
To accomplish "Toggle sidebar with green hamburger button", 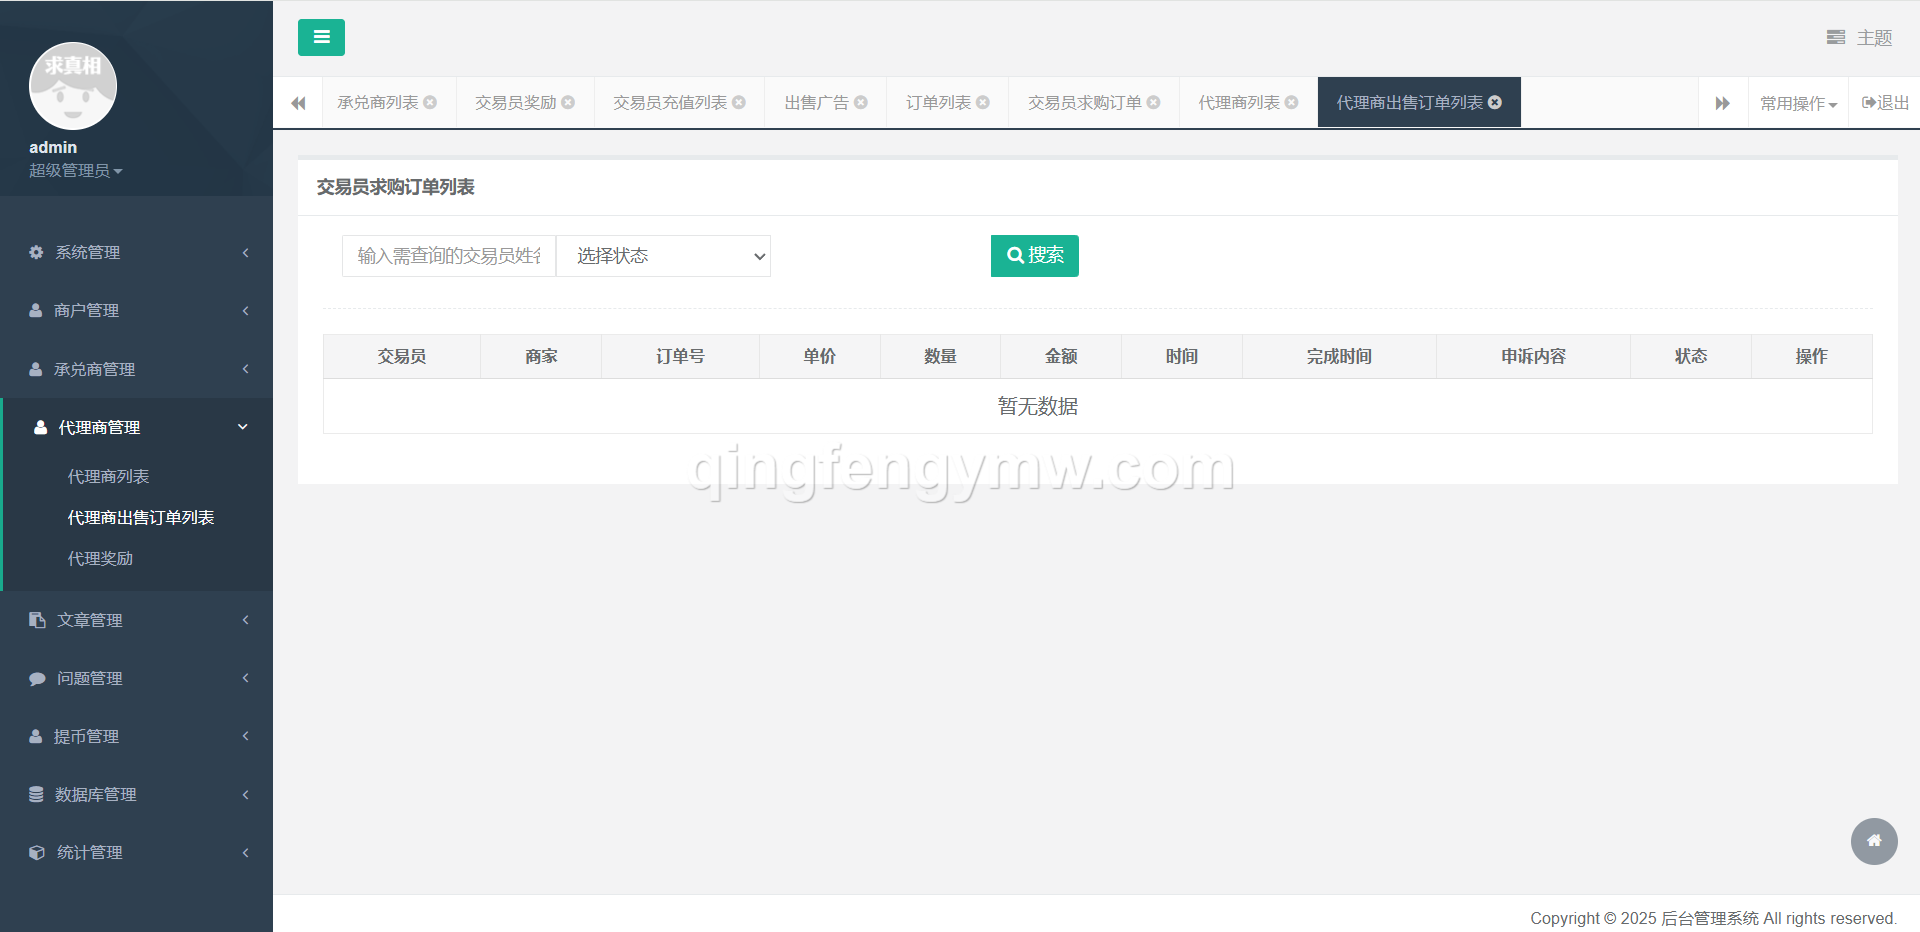I will [321, 37].
